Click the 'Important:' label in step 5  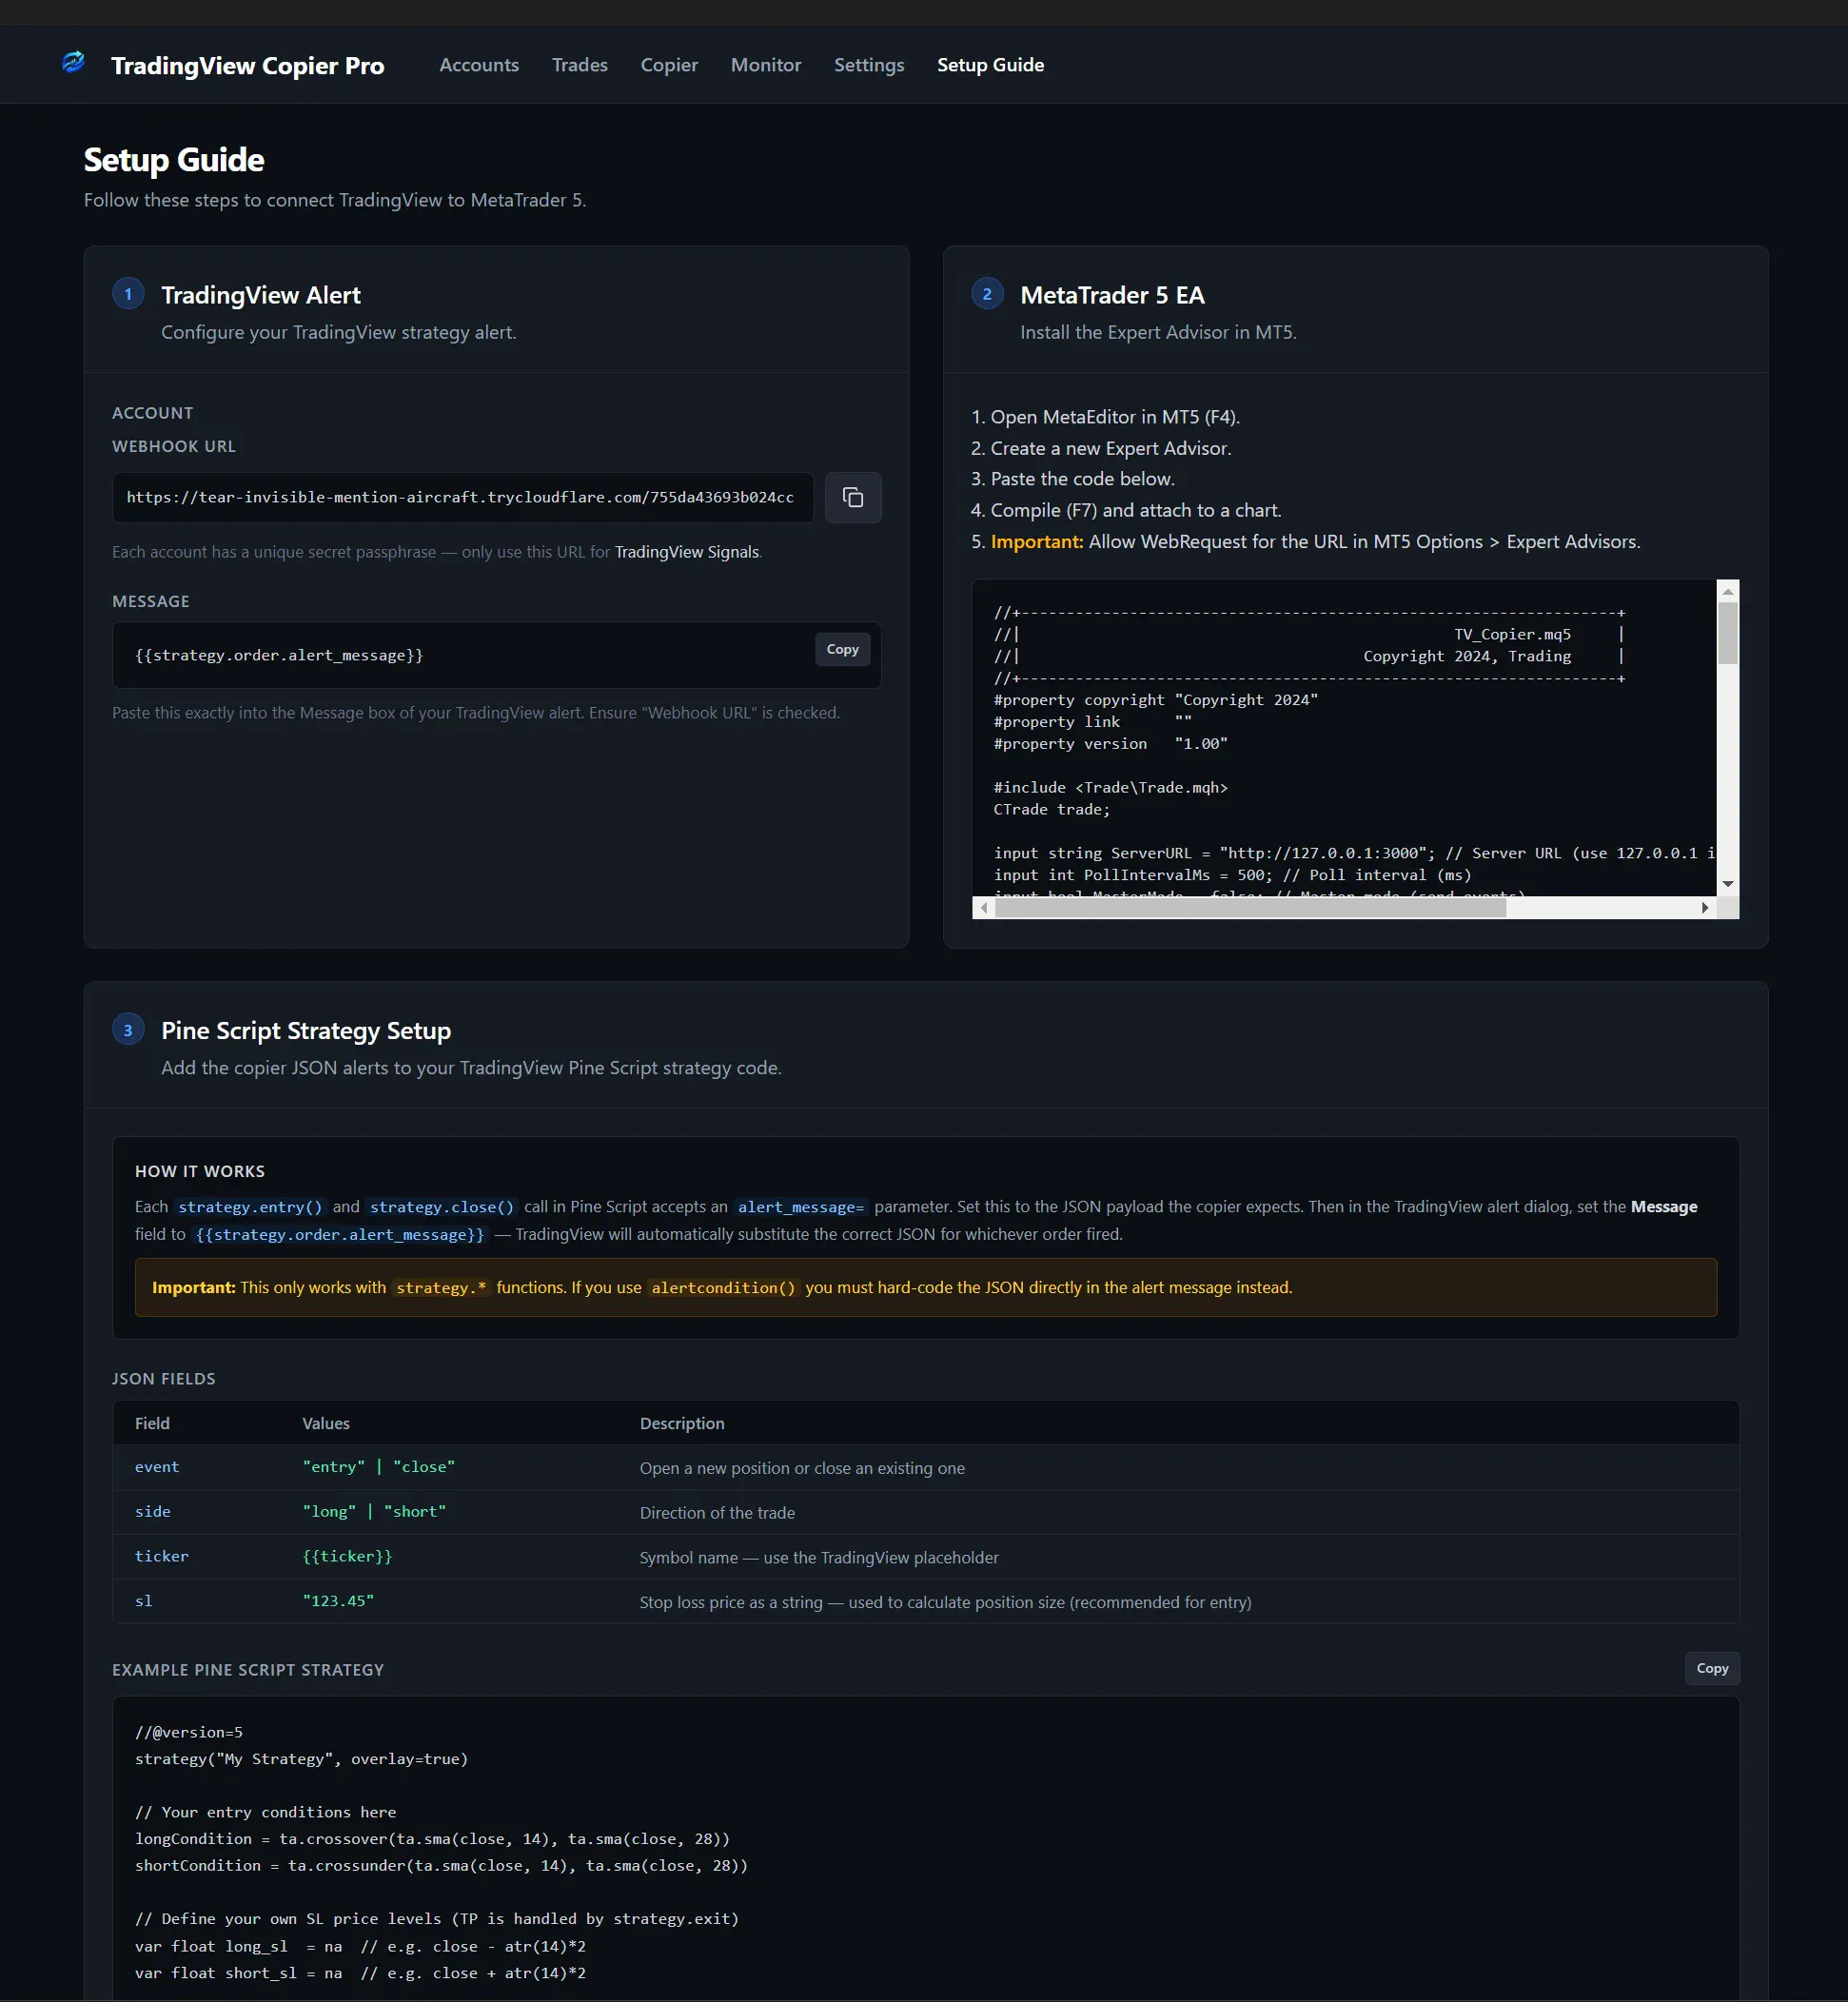coord(1037,541)
